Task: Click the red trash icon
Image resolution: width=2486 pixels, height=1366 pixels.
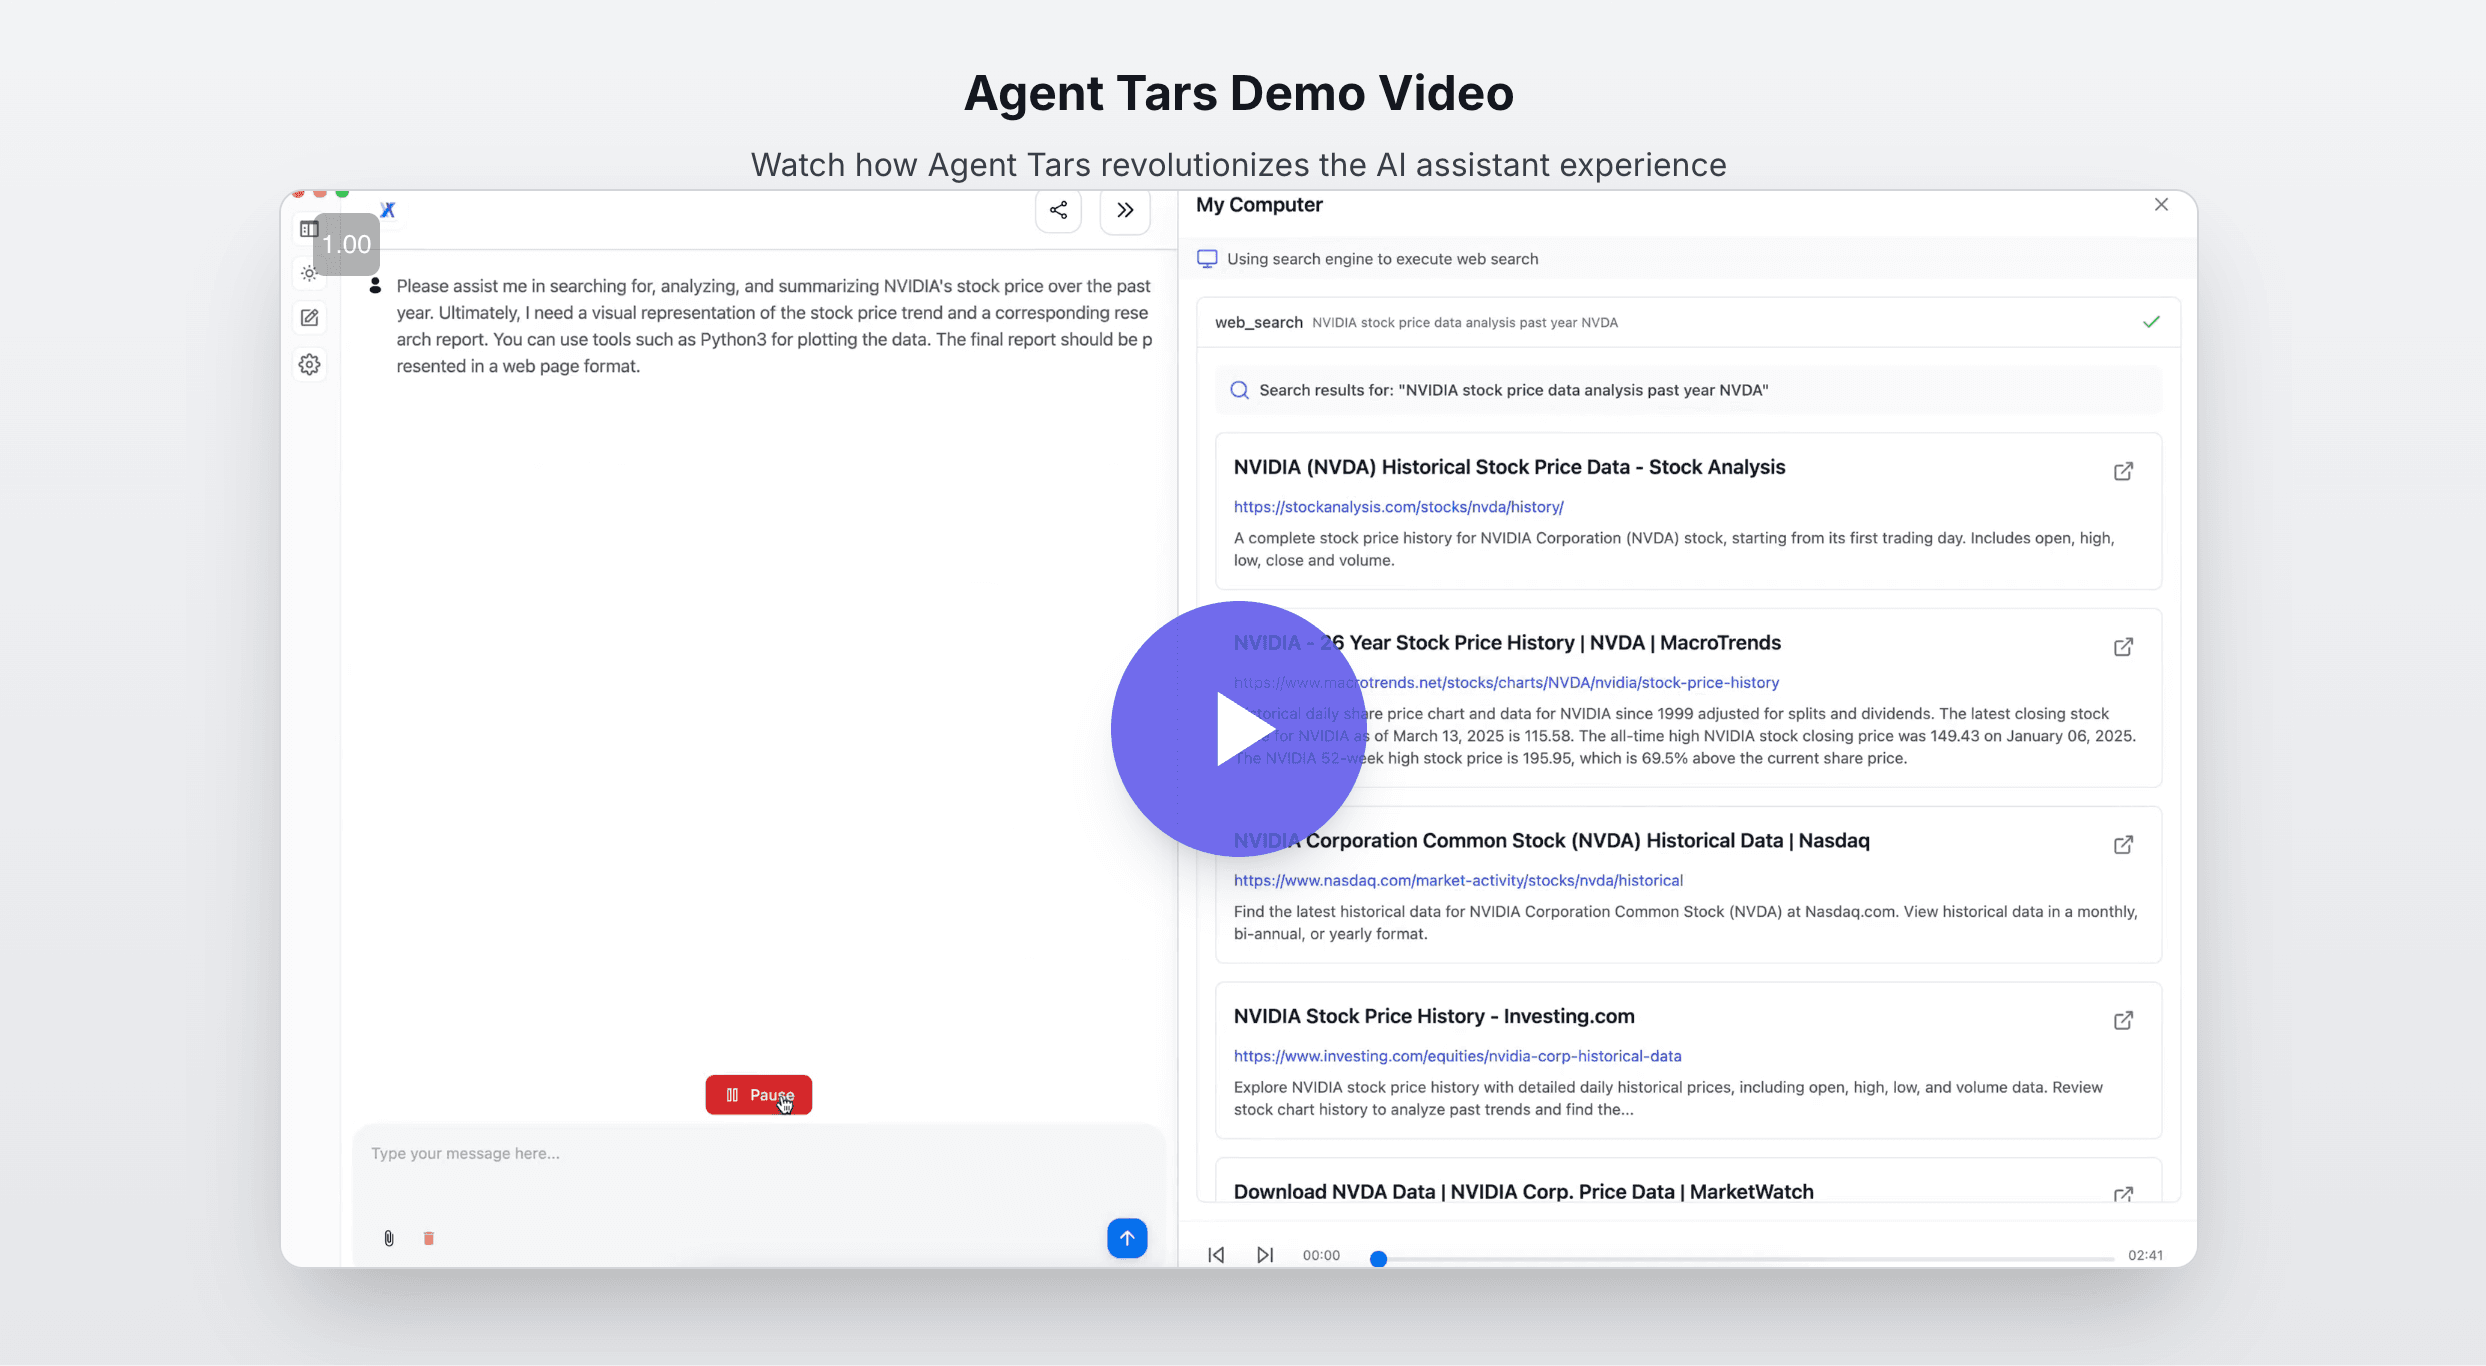Action: tap(429, 1238)
